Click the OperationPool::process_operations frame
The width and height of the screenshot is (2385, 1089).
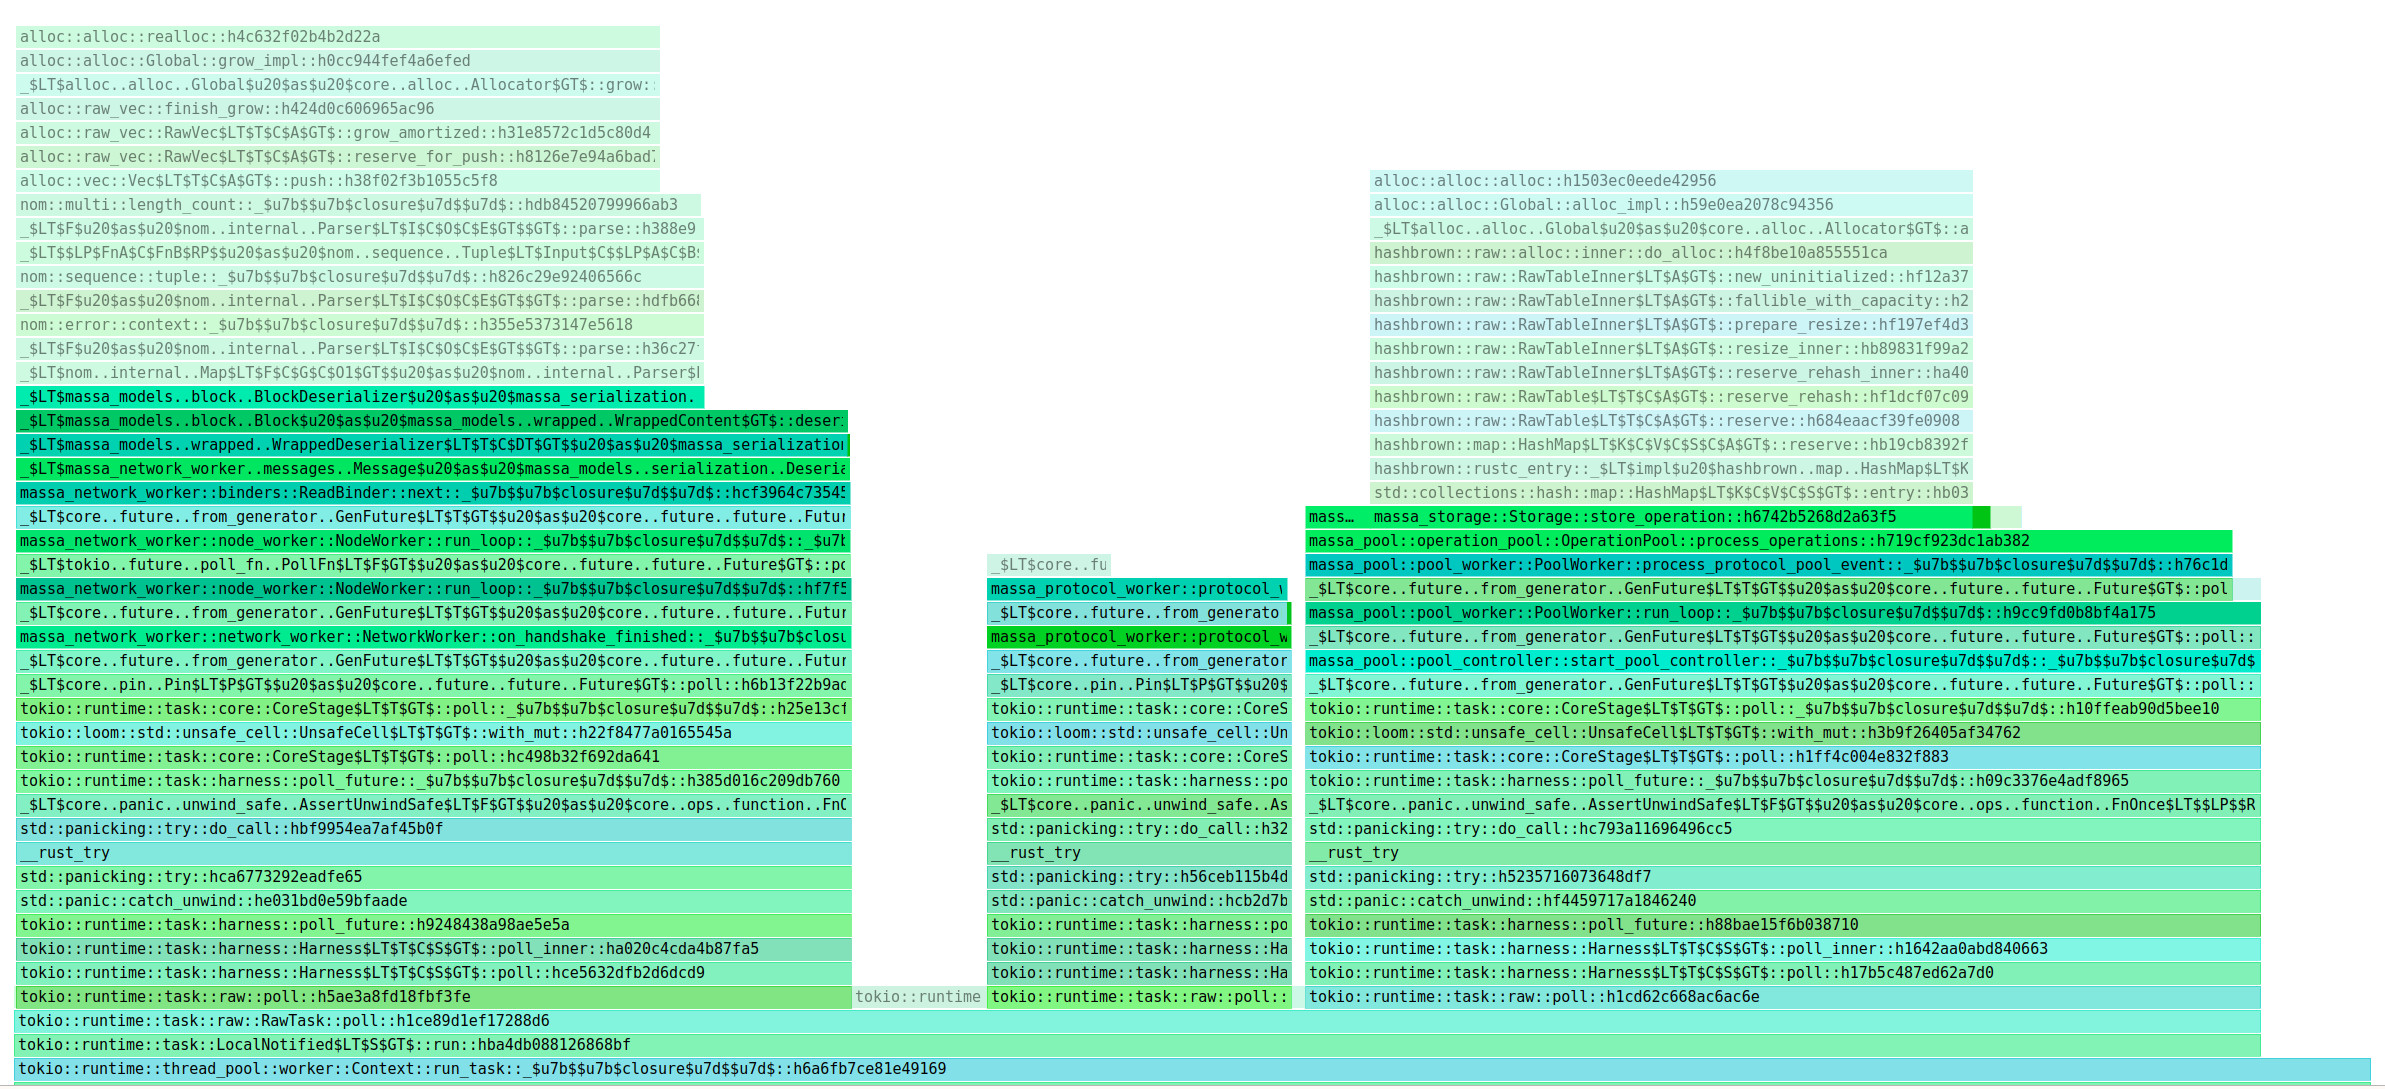click(1768, 541)
